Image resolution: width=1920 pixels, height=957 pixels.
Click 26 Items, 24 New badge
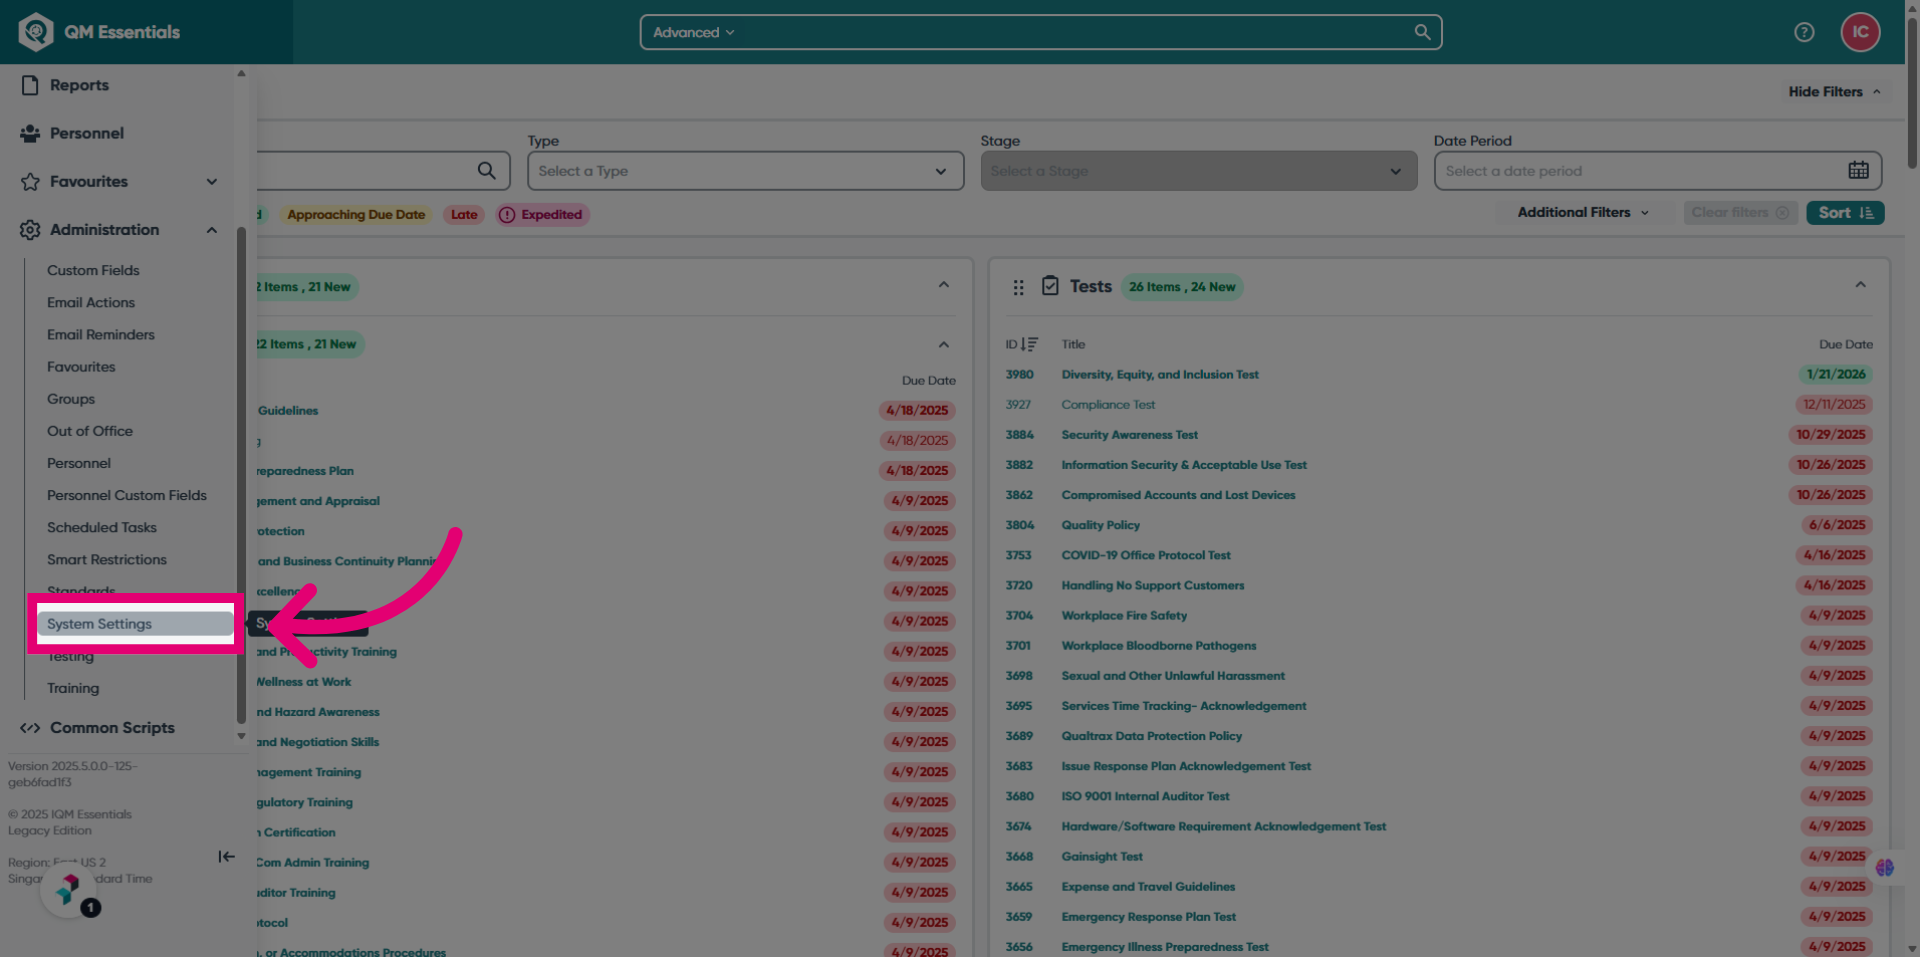[1182, 287]
